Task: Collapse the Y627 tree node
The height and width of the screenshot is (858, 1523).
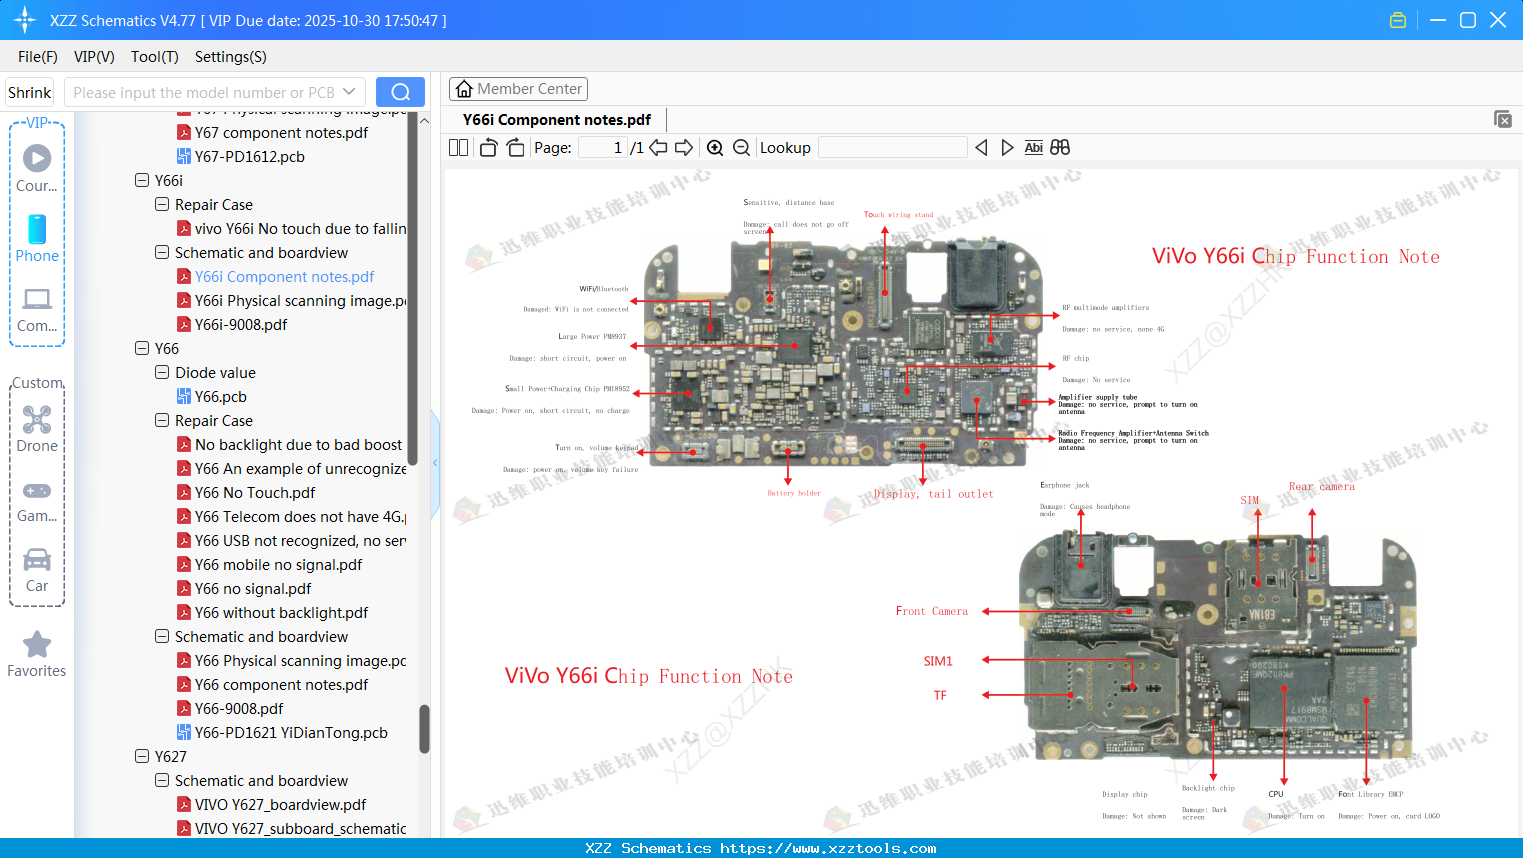Action: tap(142, 756)
